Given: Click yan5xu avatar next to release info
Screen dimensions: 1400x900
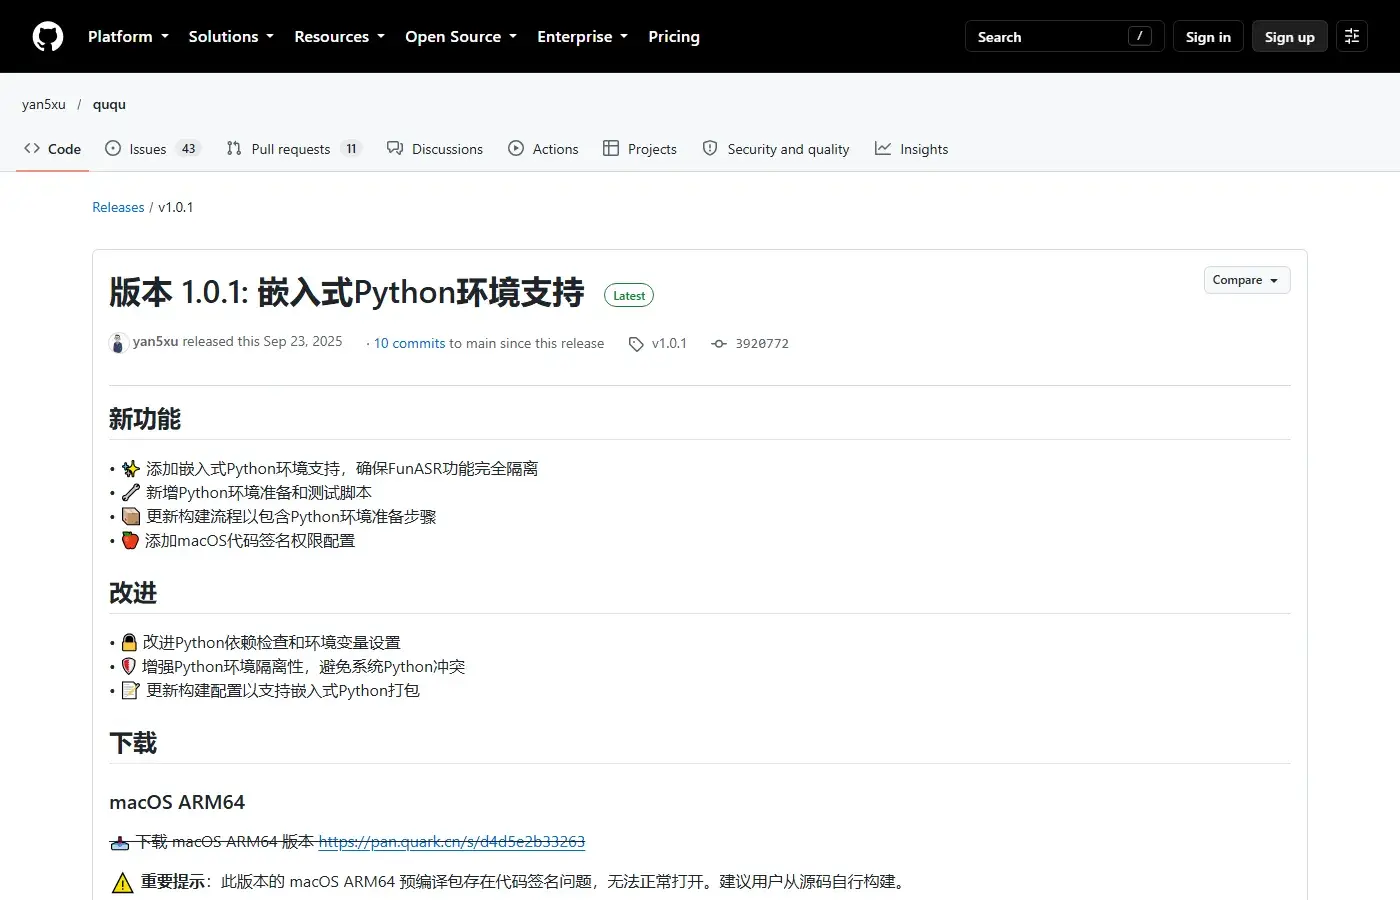Looking at the screenshot, I should point(118,343).
